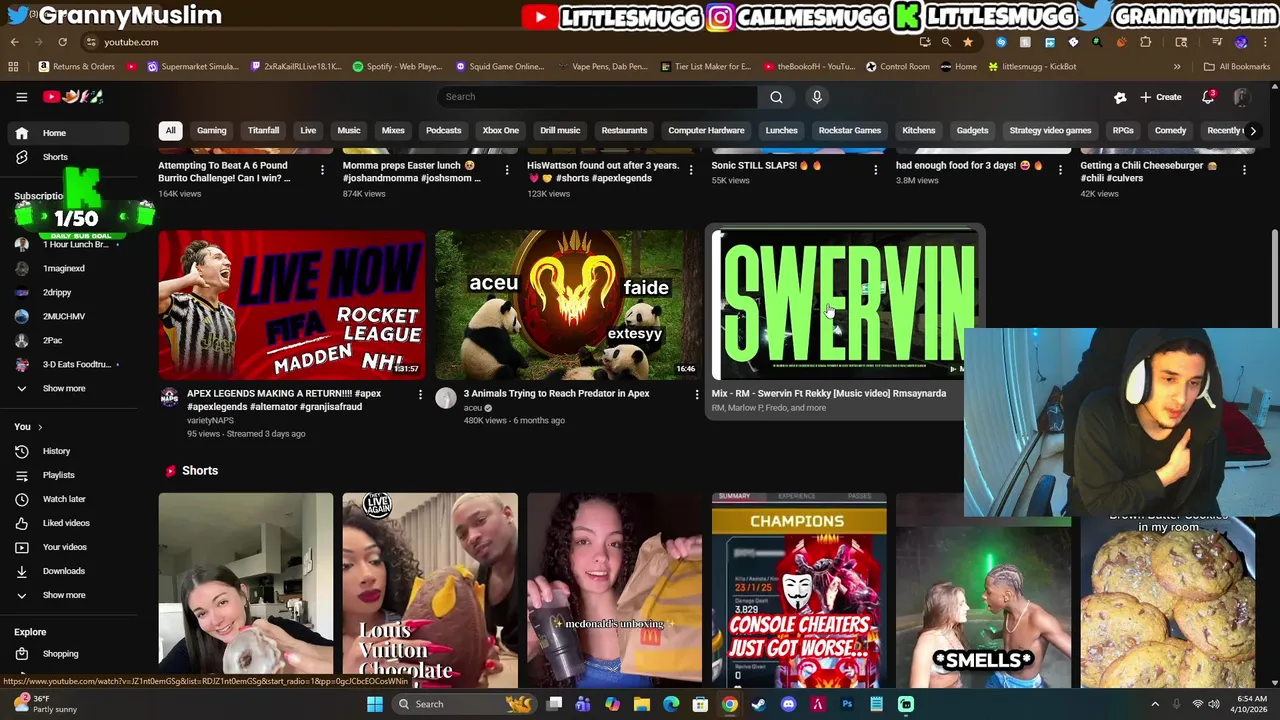Click the Chrome address bar
1280x720 pixels.
500,42
